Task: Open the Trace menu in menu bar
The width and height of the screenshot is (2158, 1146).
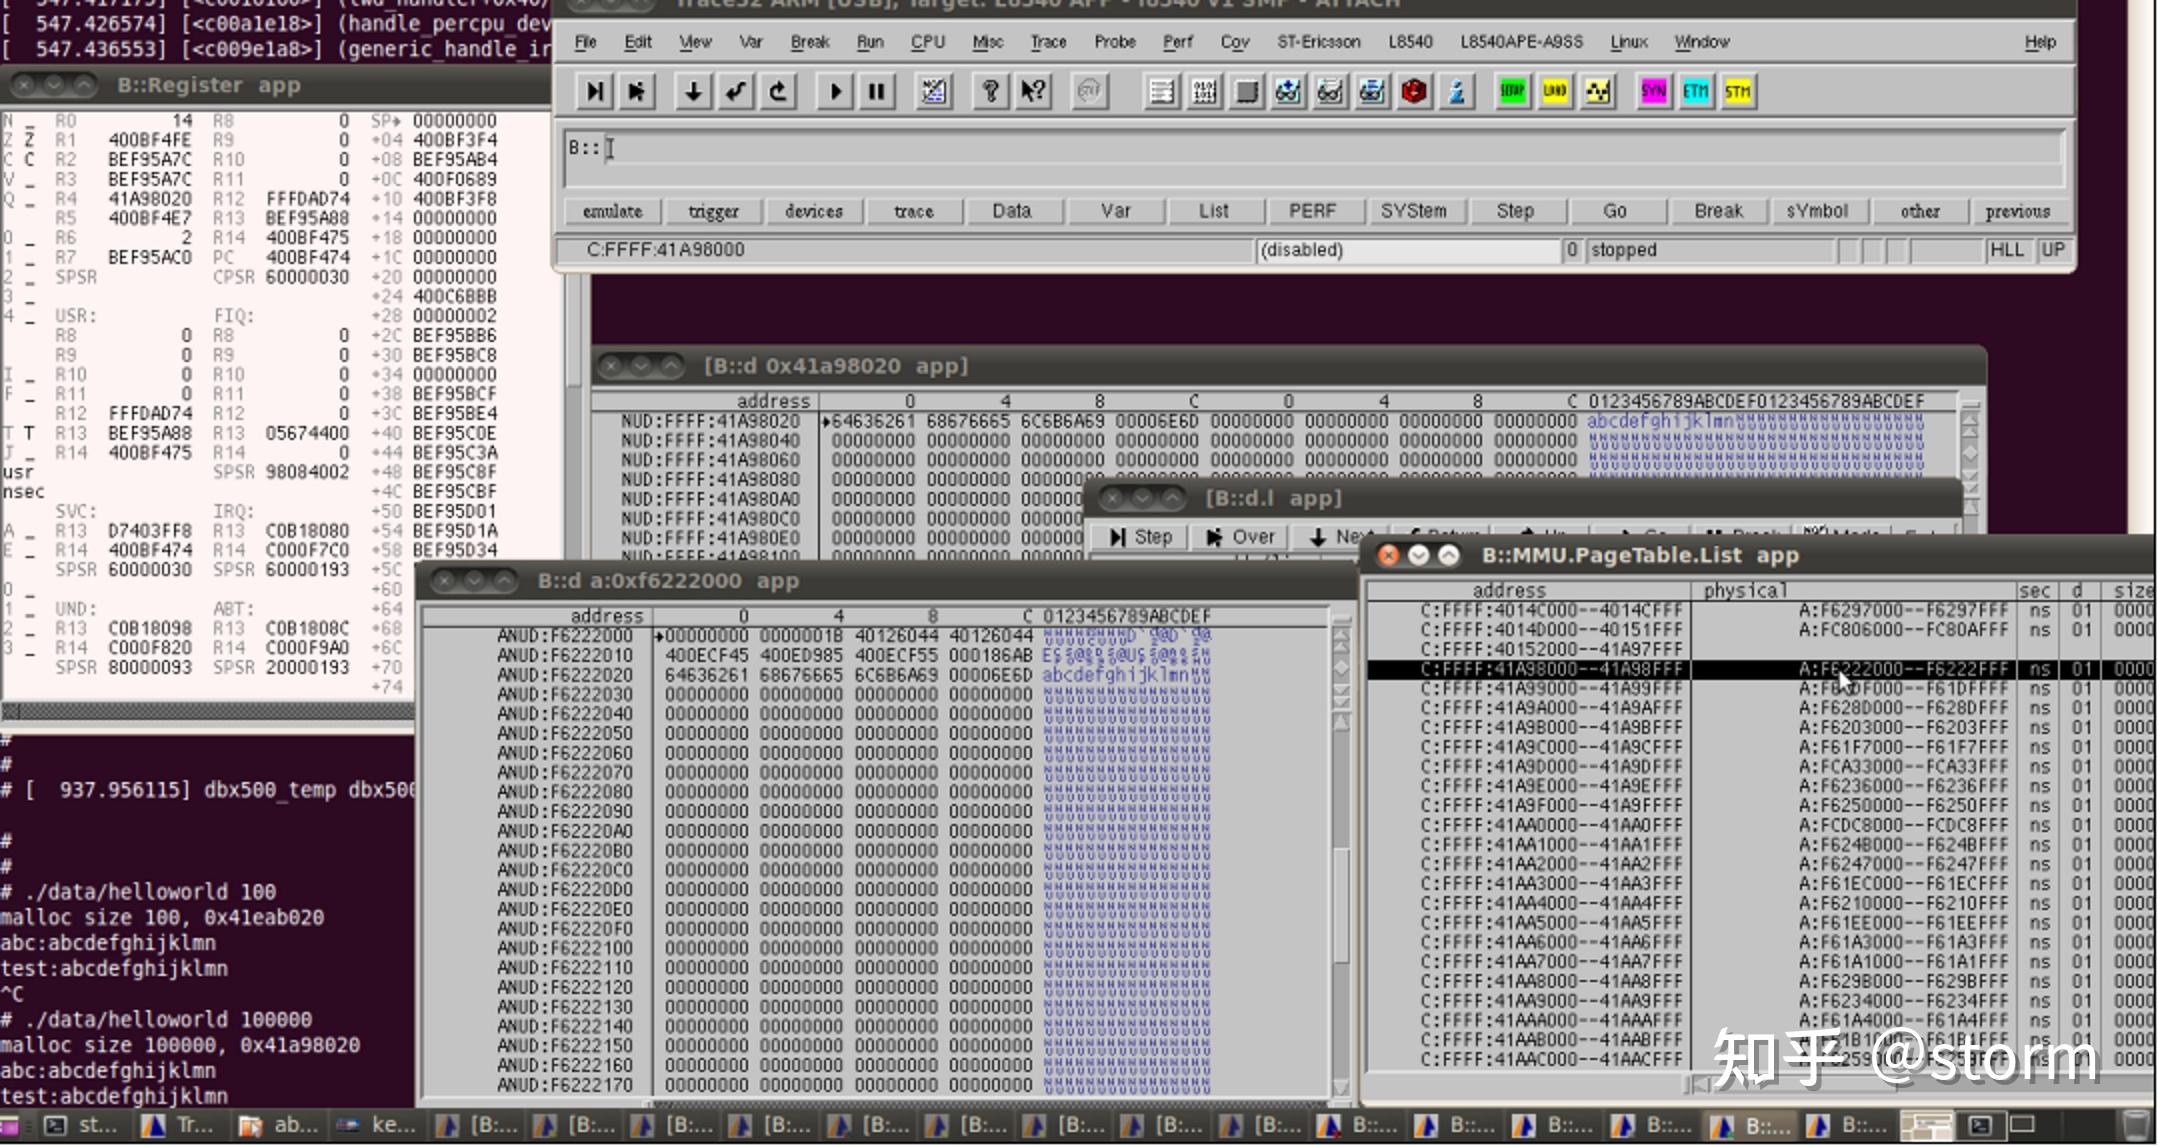Action: point(1047,42)
